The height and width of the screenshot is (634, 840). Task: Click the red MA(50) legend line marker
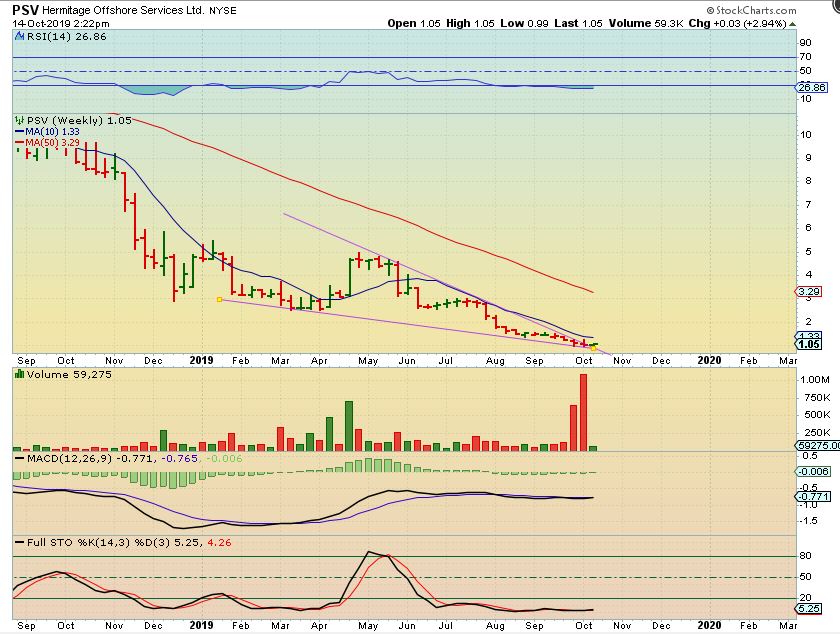[x=20, y=143]
